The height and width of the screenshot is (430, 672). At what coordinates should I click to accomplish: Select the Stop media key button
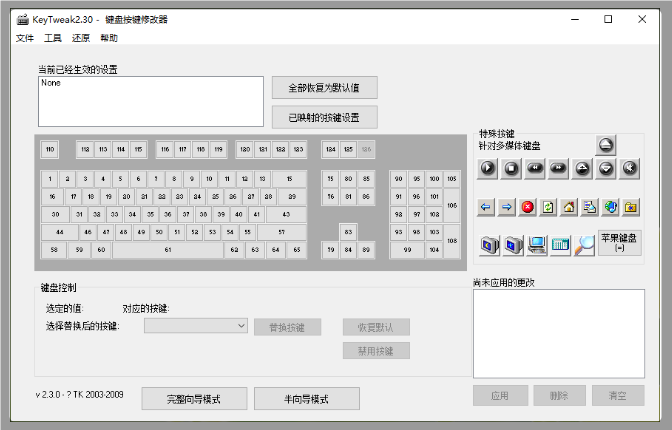[x=511, y=168]
